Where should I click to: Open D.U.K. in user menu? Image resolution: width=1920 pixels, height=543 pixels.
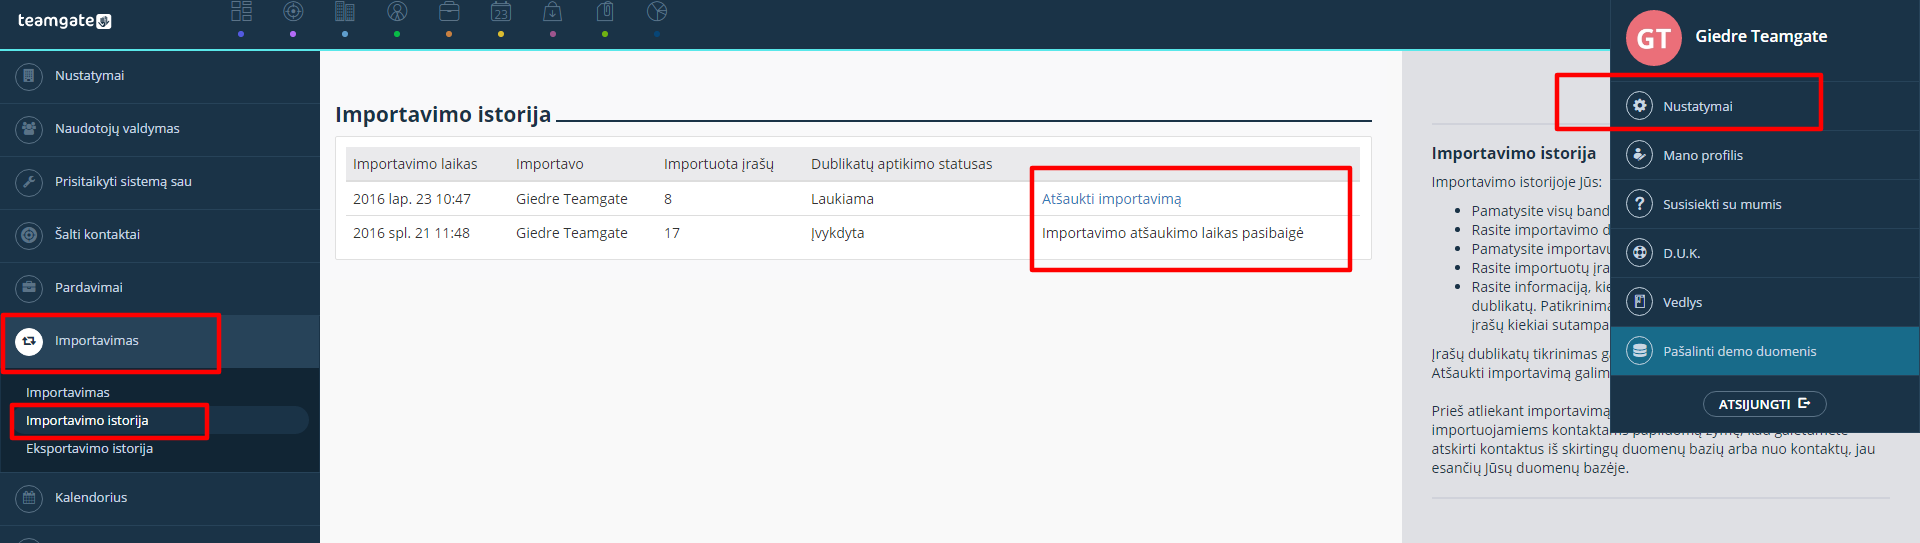(x=1765, y=252)
